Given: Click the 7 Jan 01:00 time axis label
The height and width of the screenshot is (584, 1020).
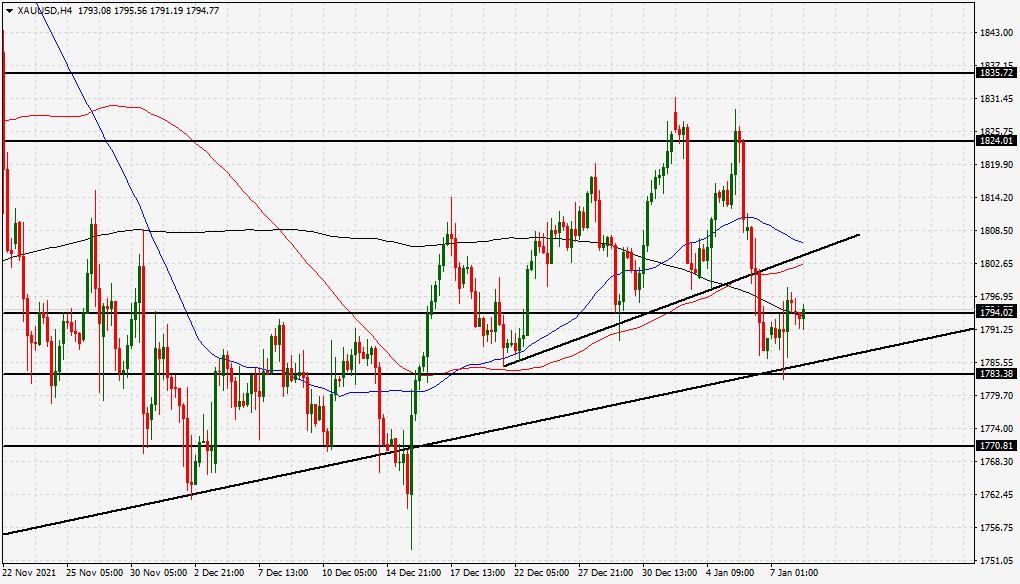Looking at the screenshot, I should point(794,573).
